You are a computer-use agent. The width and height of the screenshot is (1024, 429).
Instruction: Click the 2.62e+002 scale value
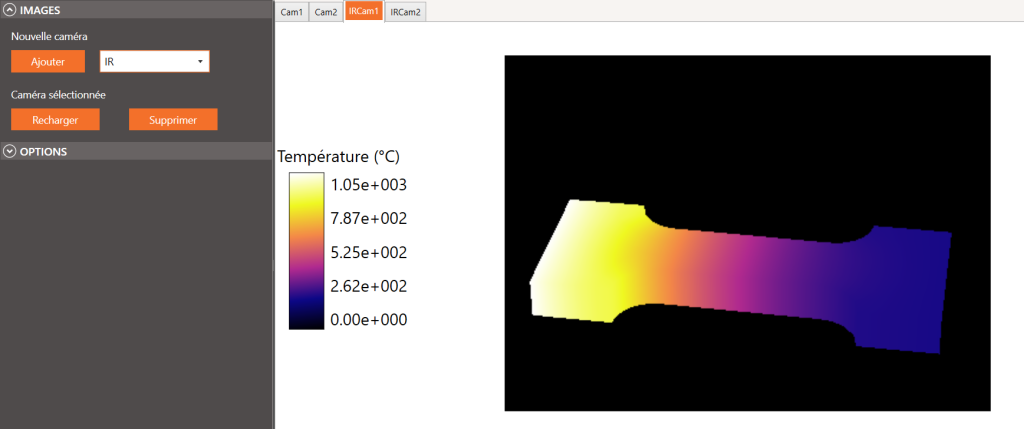pos(369,286)
